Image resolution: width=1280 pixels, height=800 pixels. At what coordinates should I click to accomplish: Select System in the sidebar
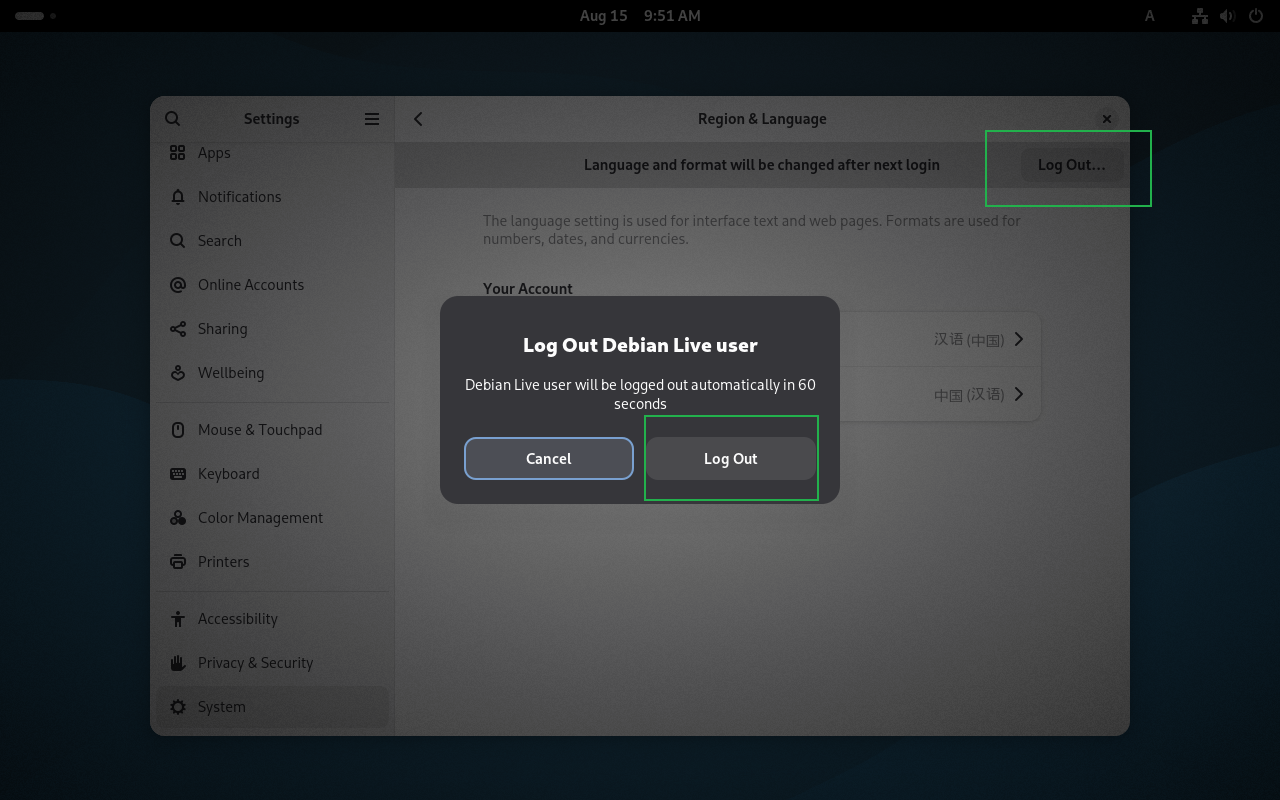coord(272,707)
